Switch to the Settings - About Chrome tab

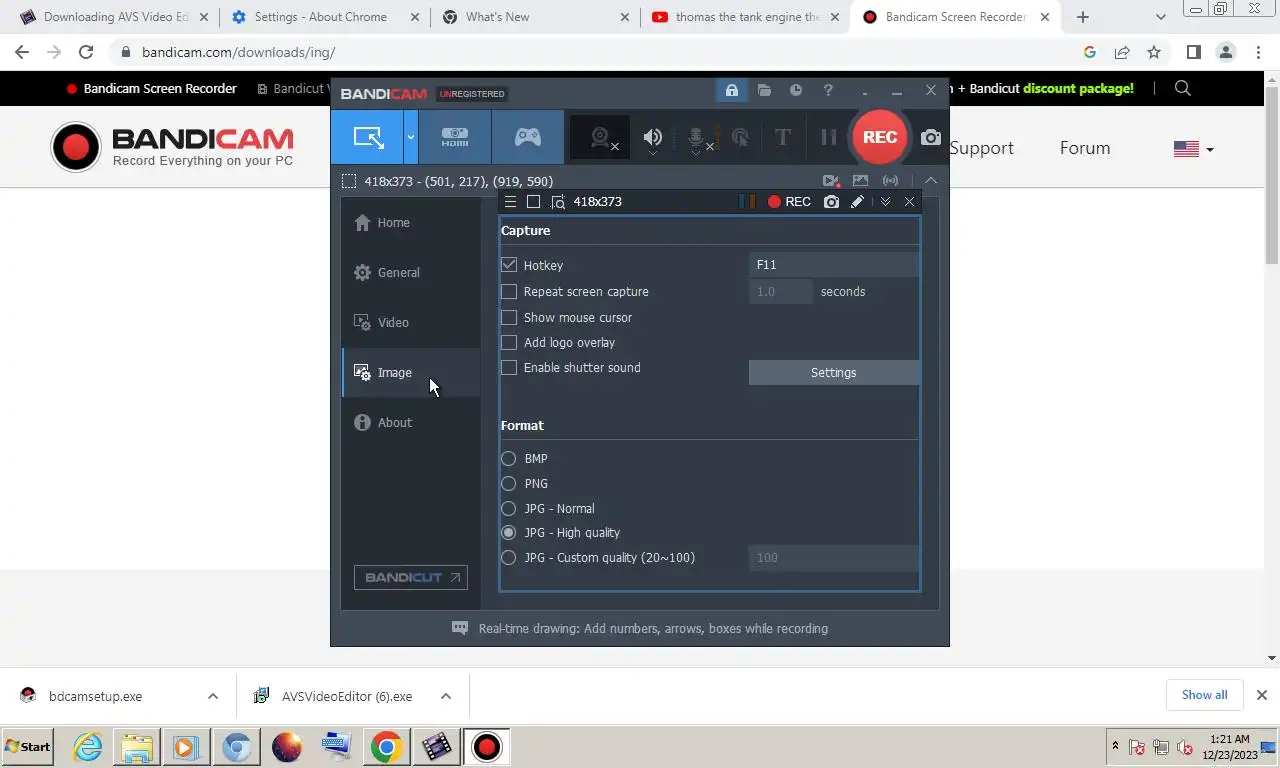click(x=323, y=17)
